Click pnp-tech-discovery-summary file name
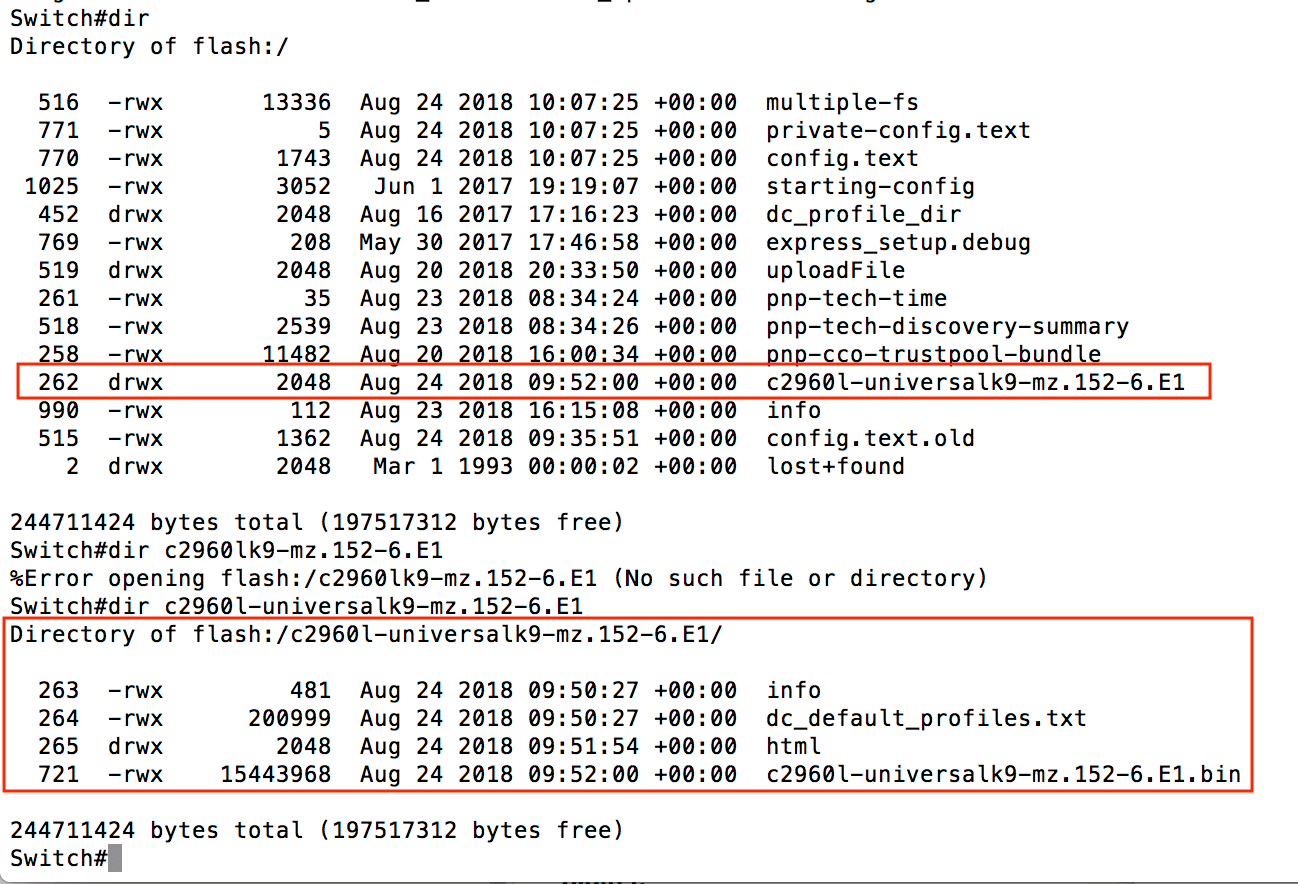Image resolution: width=1298 pixels, height=884 pixels. pos(947,326)
